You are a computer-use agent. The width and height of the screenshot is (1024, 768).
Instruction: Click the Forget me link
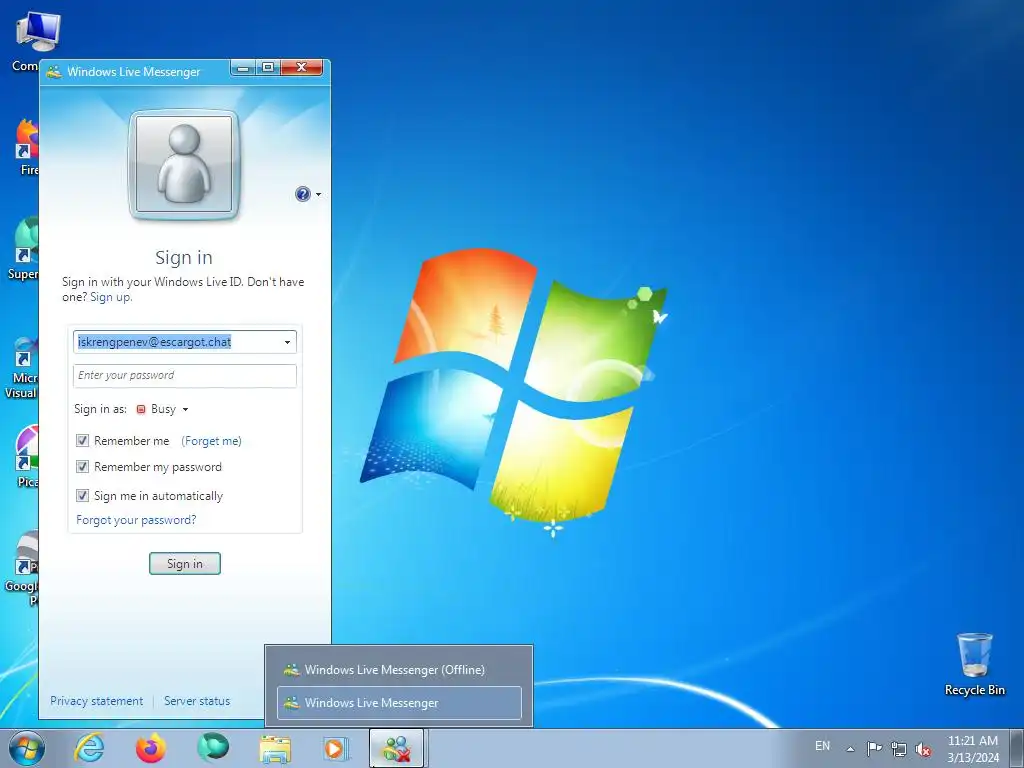pos(212,441)
